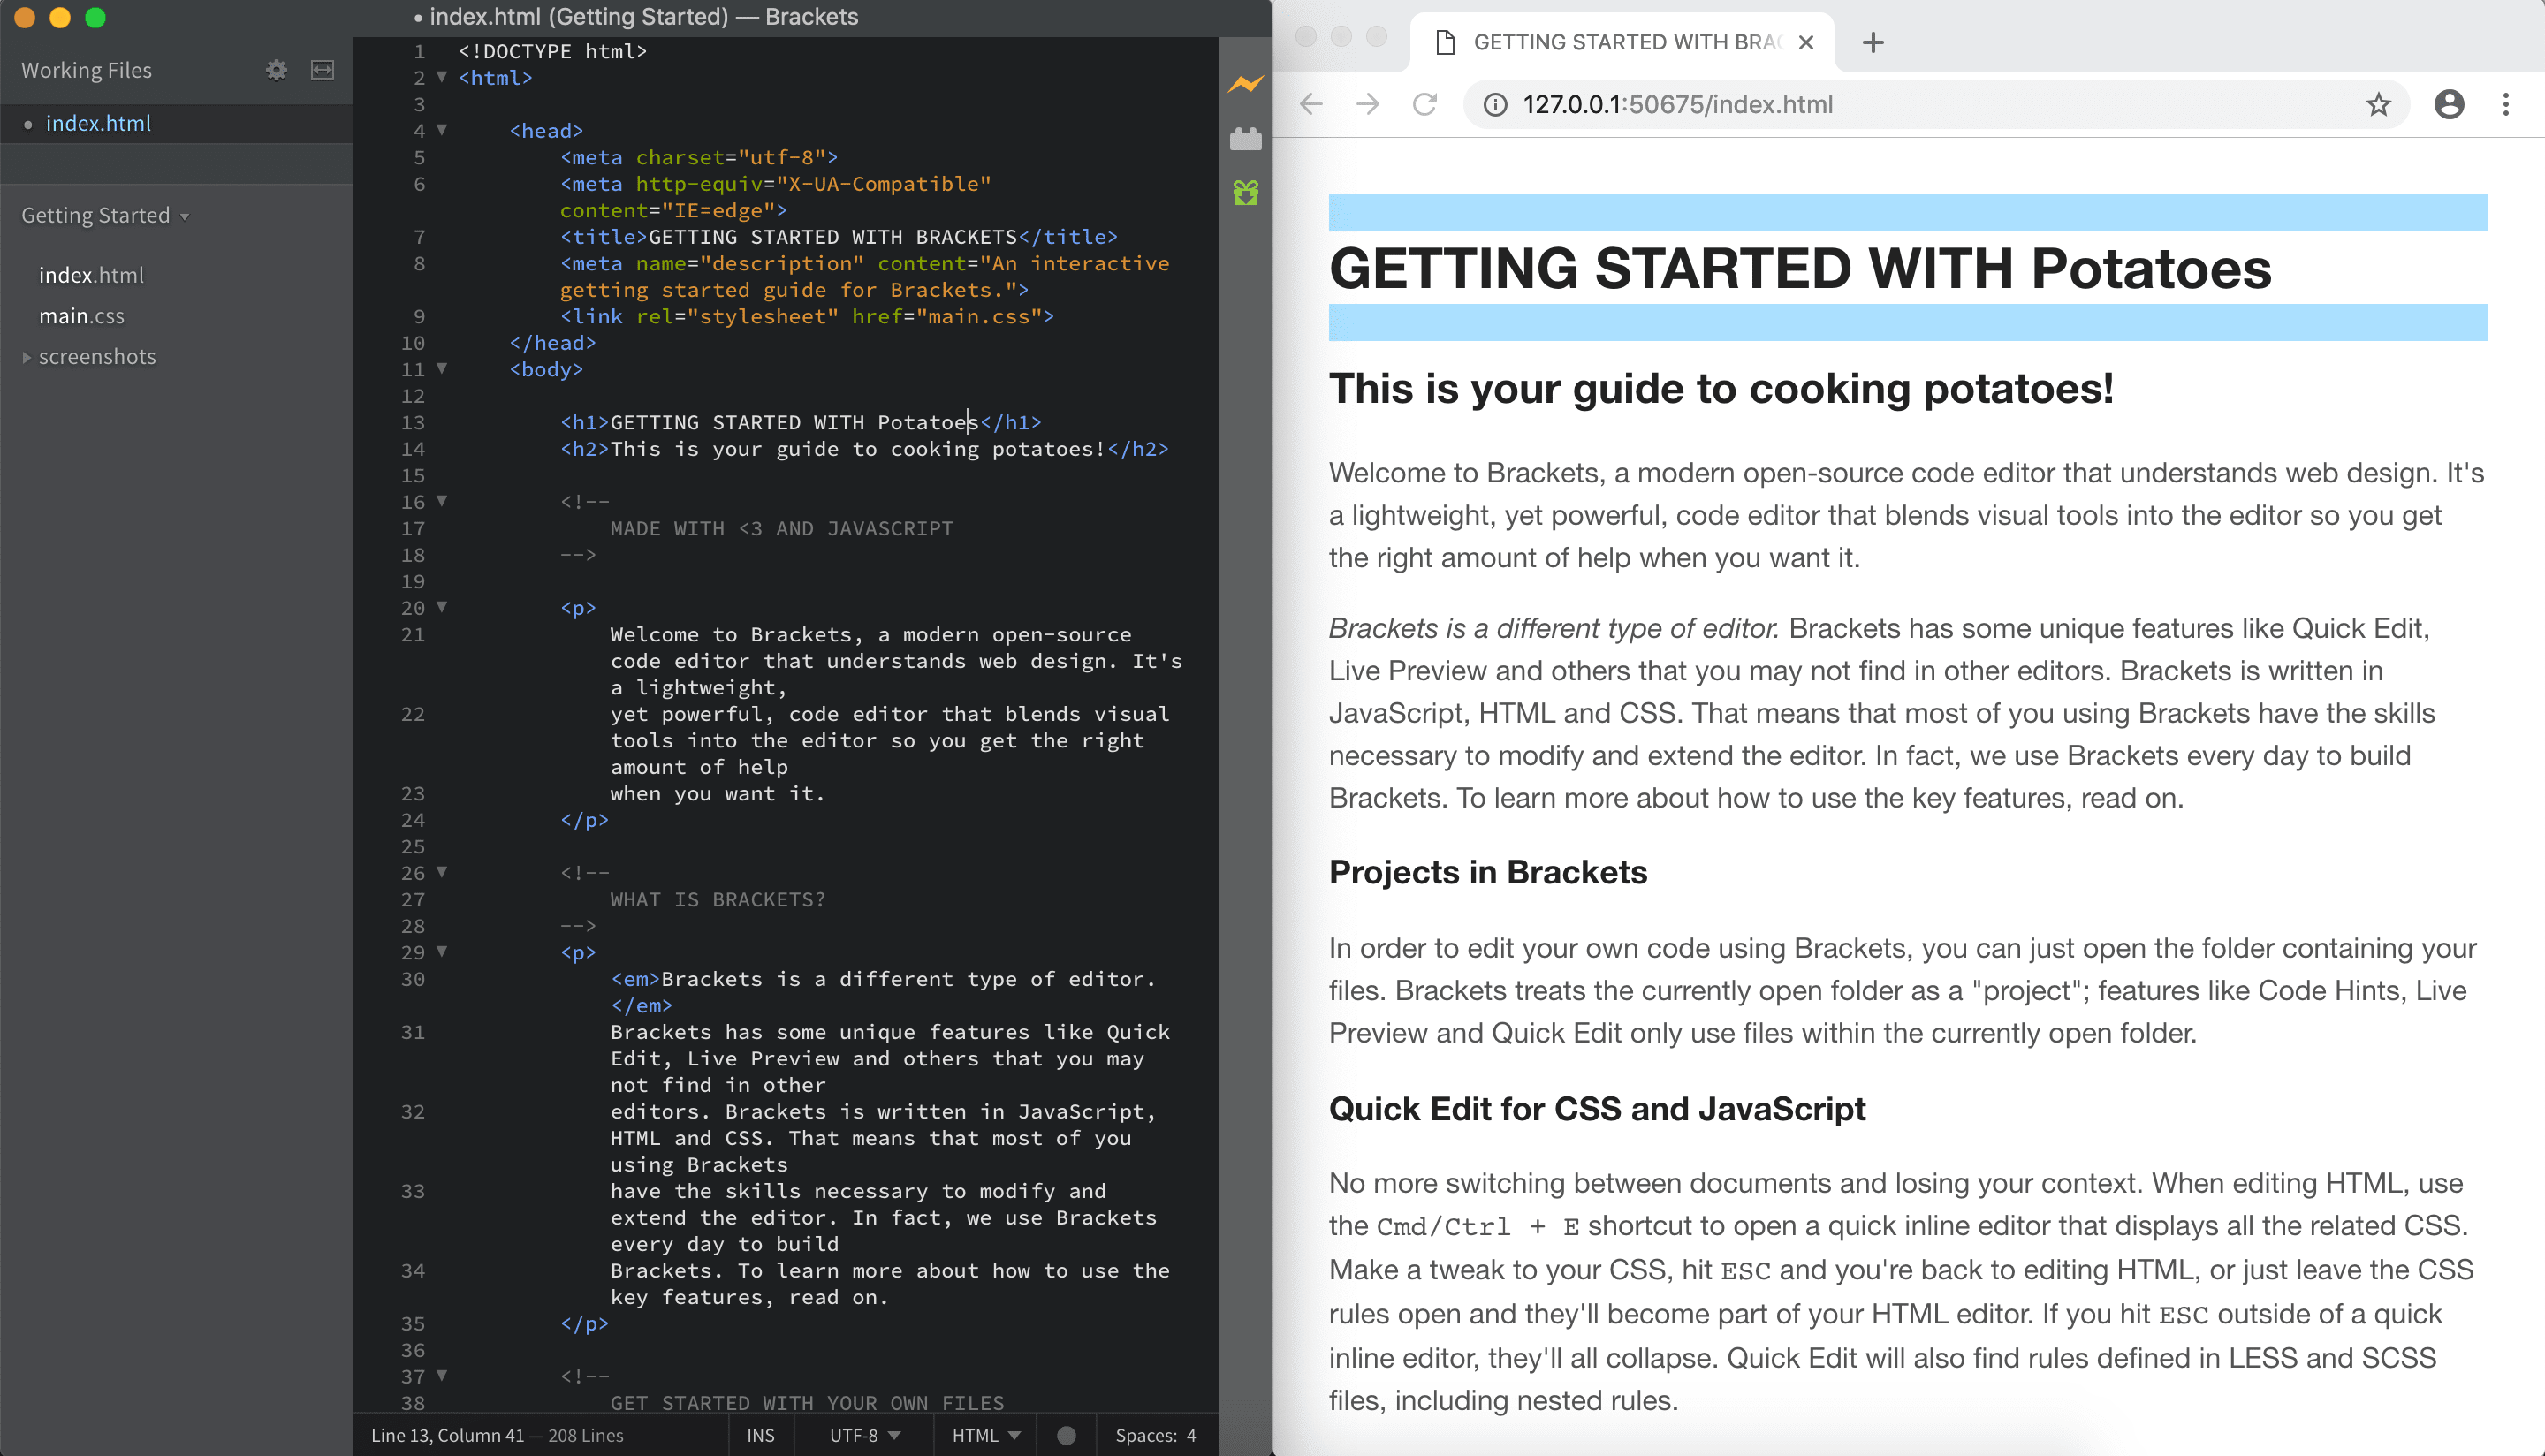Viewport: 2545px width, 1456px height.
Task: Open the UTF-8 encoding dropdown
Action: point(864,1435)
